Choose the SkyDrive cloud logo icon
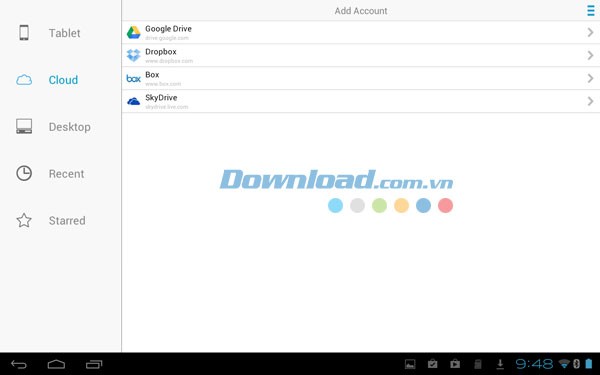 134,101
